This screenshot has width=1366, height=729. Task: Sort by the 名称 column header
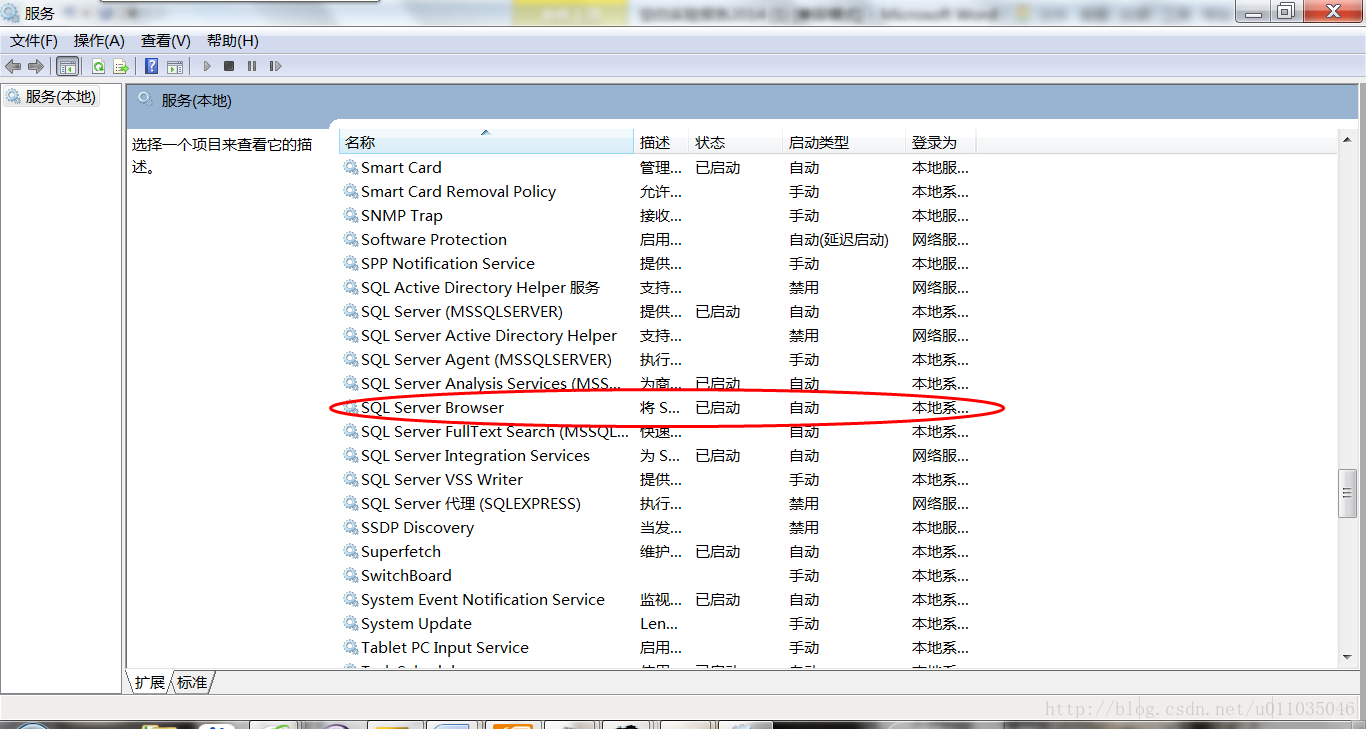click(x=486, y=142)
